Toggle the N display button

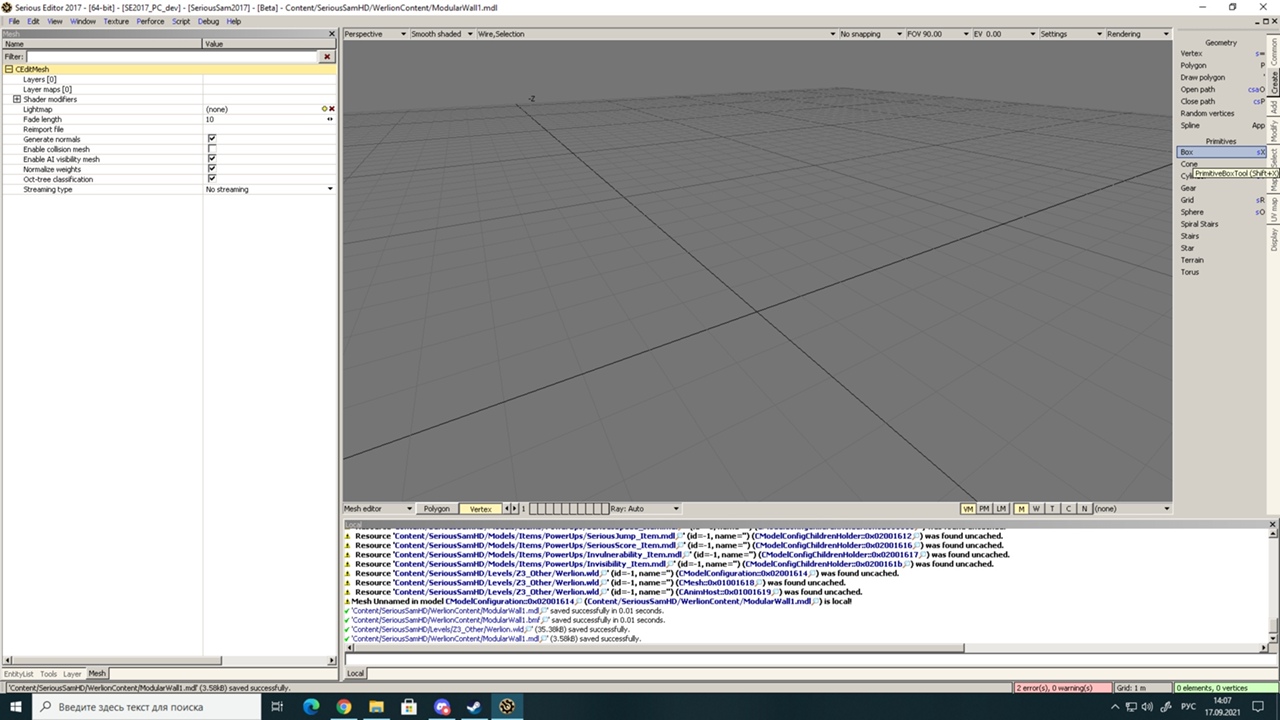1084,509
